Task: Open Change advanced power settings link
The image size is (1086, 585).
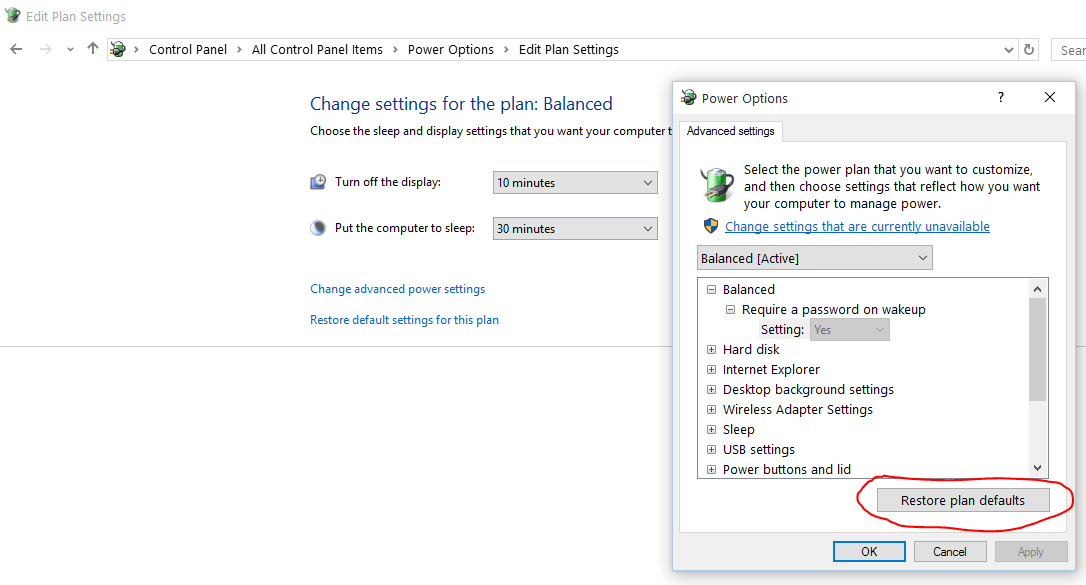Action: [x=397, y=288]
